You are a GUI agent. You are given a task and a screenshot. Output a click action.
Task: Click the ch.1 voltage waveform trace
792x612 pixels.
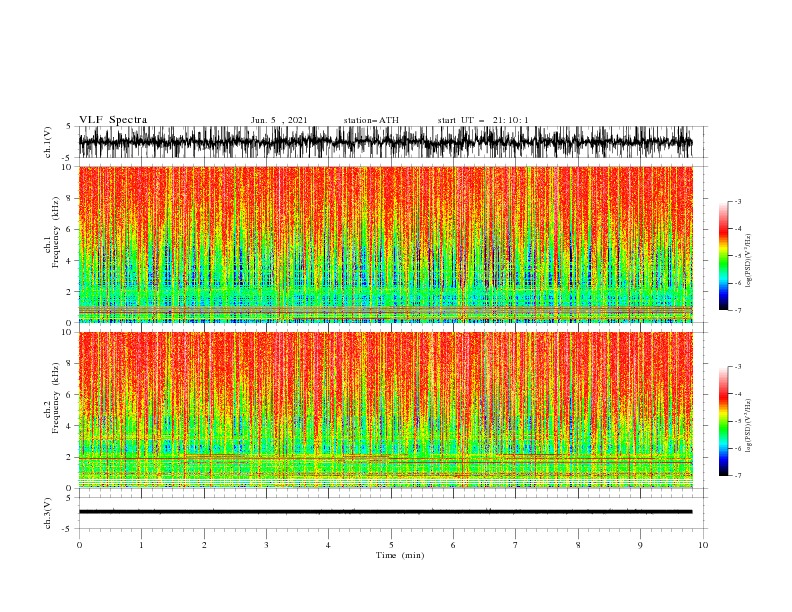[385, 142]
